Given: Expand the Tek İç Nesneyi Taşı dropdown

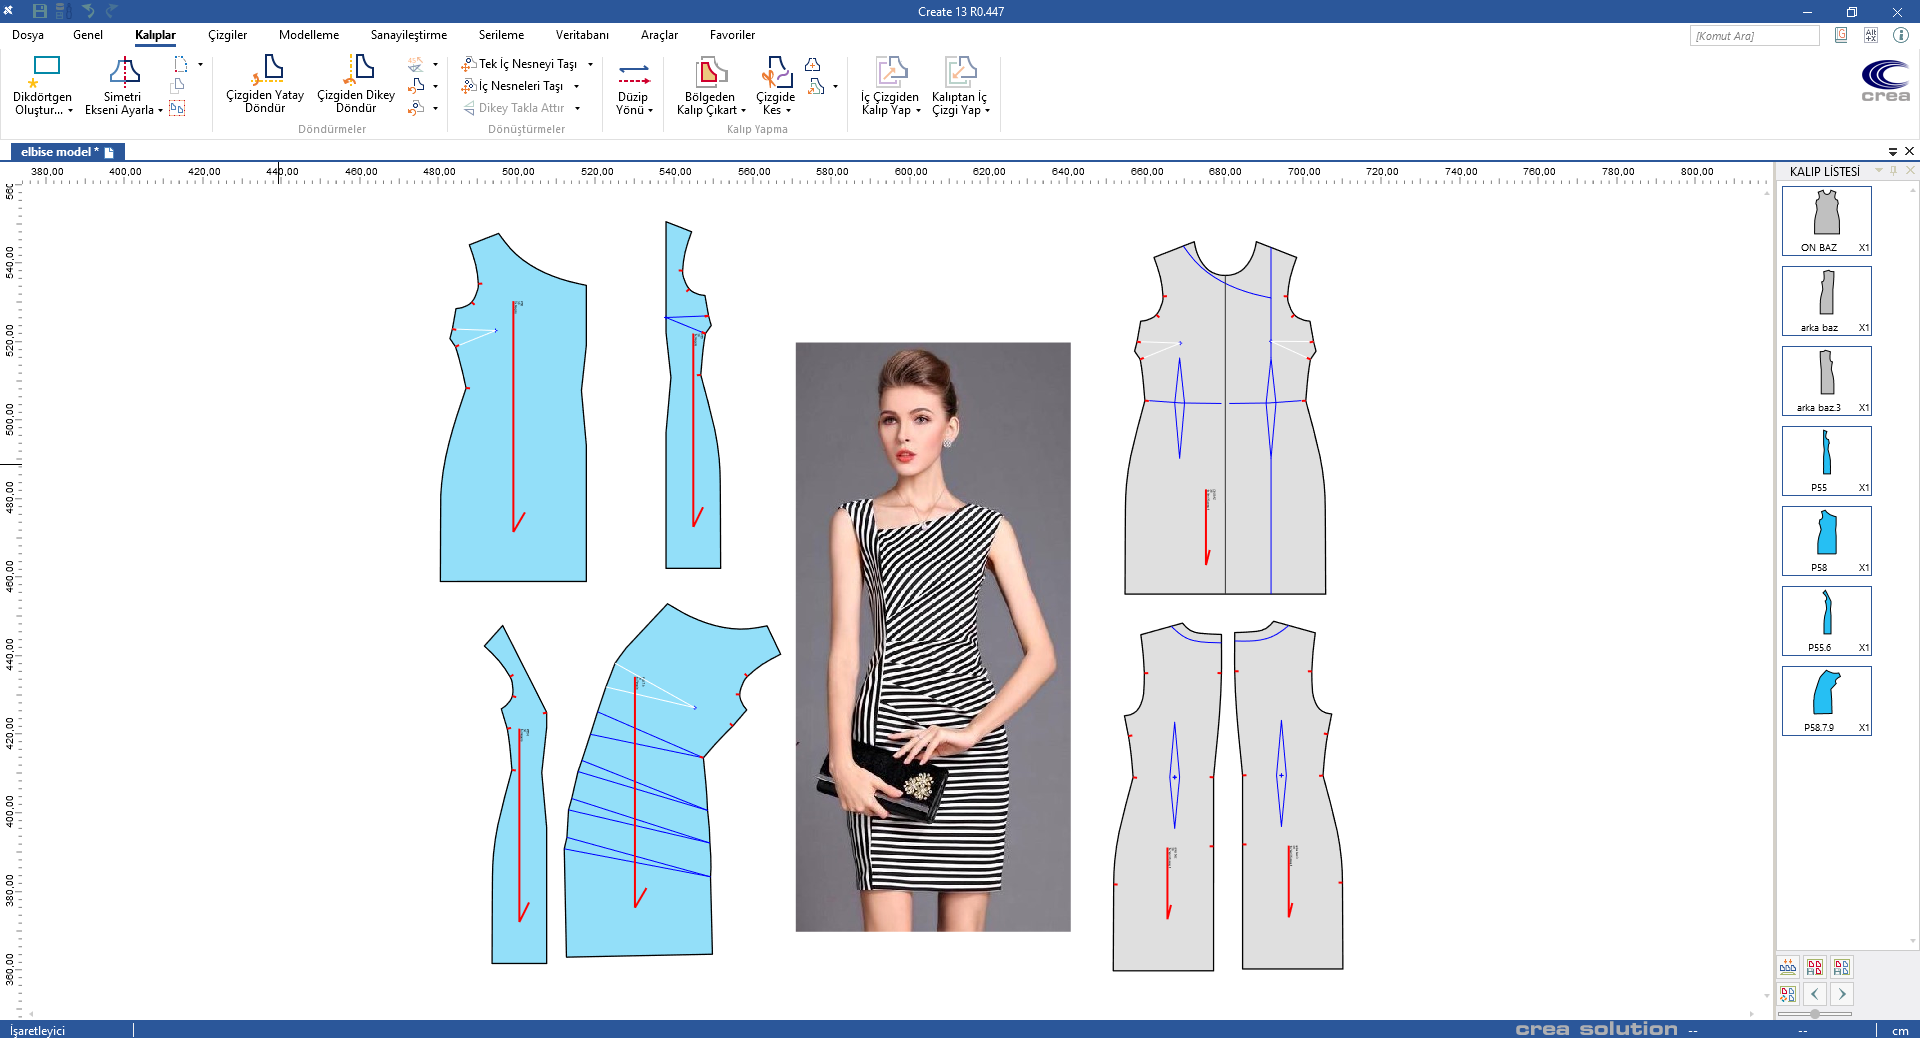Looking at the screenshot, I should [x=590, y=64].
